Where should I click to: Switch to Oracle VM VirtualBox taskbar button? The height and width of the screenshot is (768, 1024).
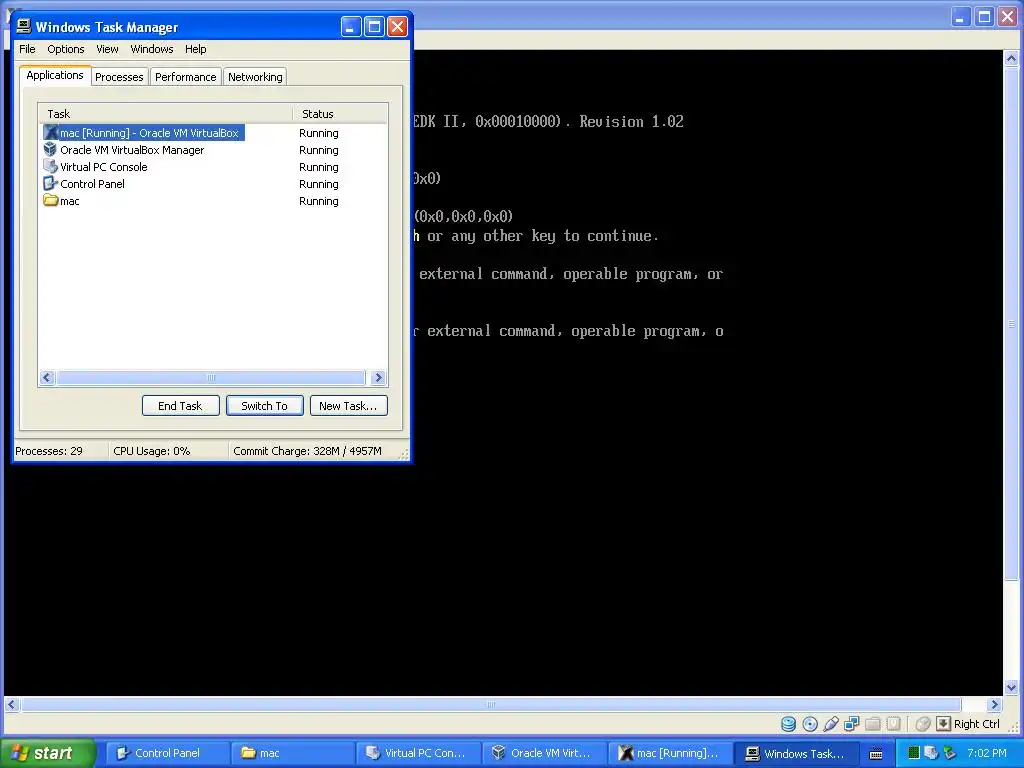pos(546,753)
